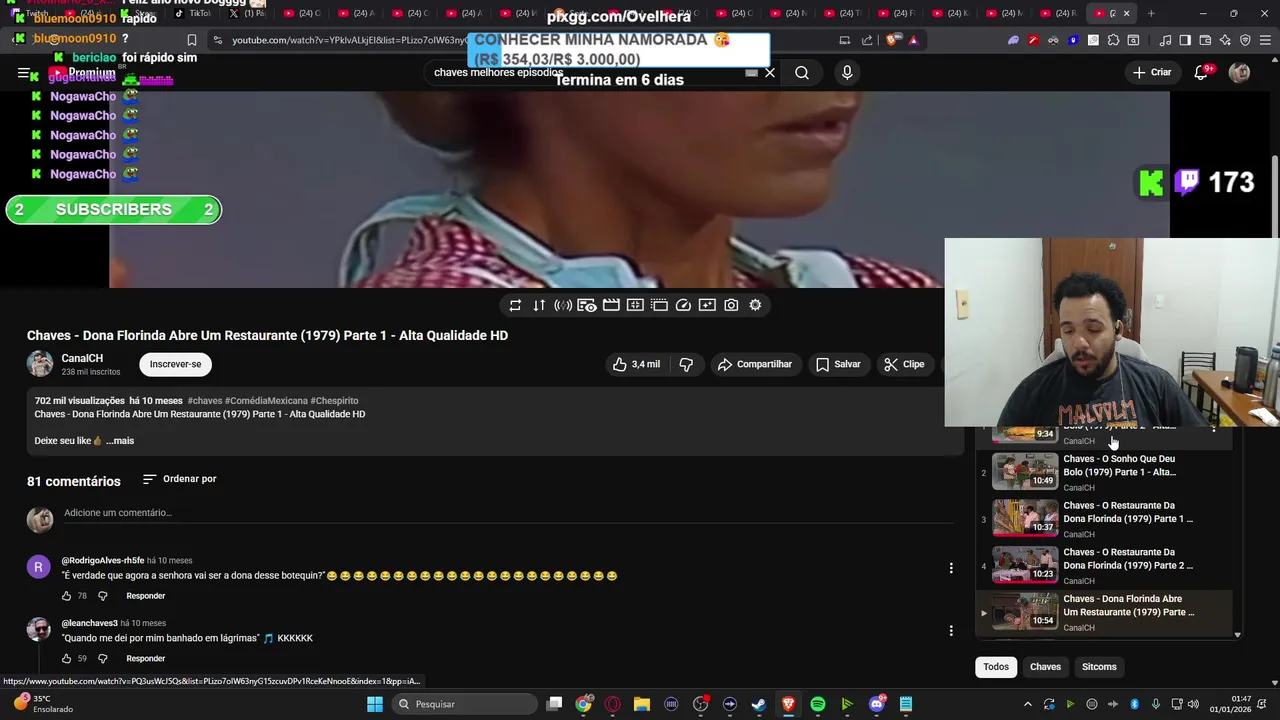Open the CanalCH channel name link
This screenshot has width=1280, height=720.
point(82,358)
